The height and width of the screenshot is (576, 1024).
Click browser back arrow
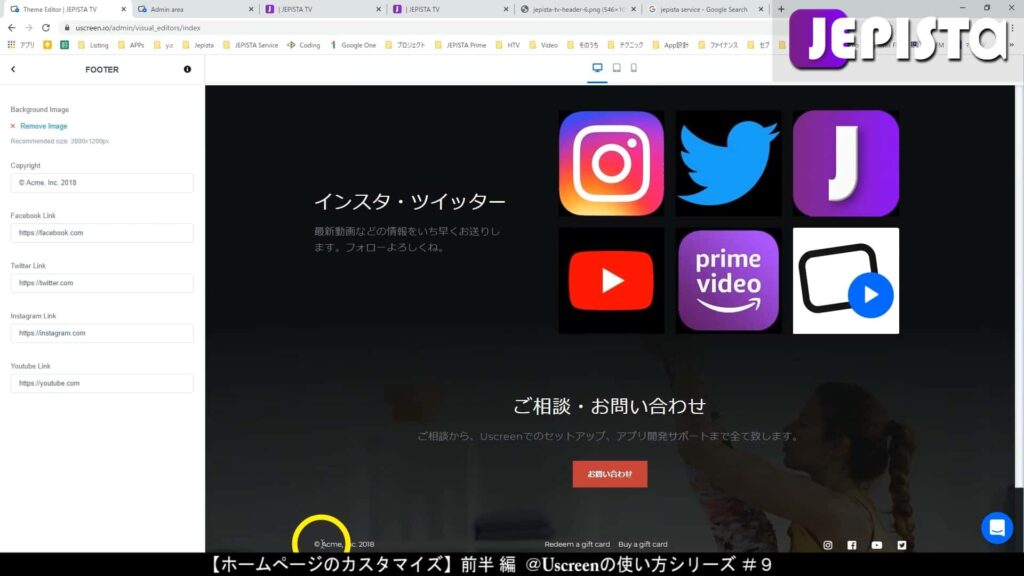point(12,27)
